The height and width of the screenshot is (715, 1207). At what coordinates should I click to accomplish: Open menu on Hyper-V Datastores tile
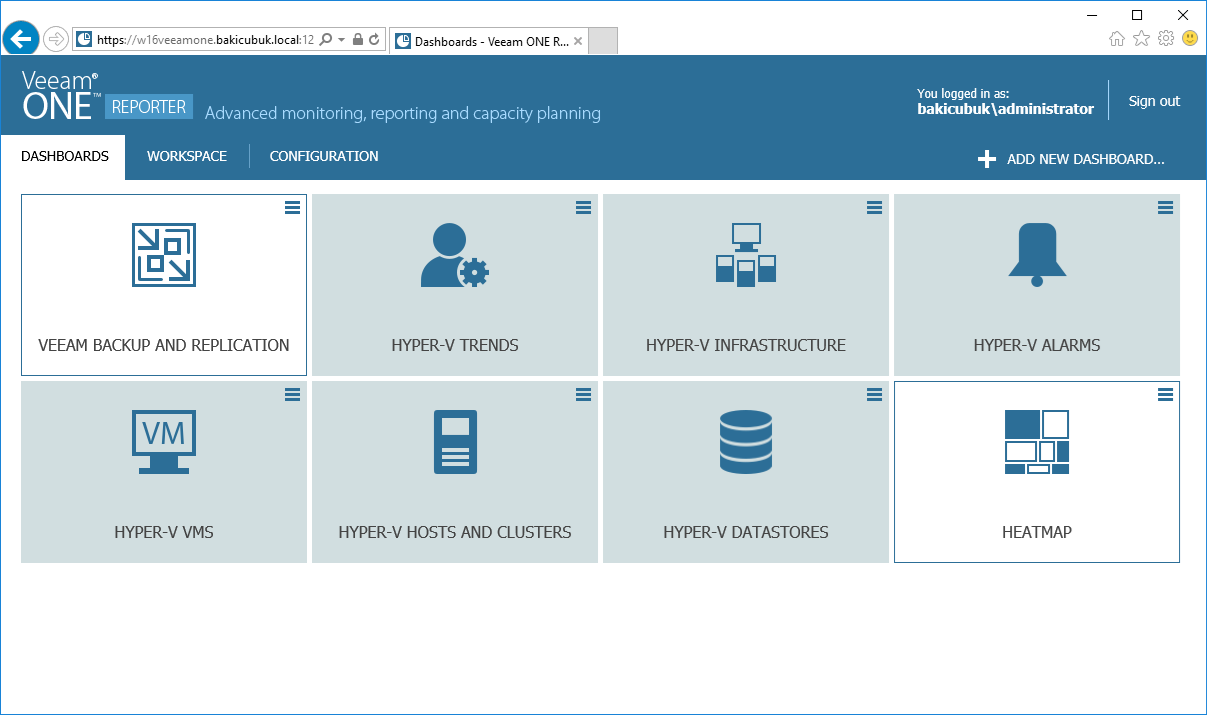click(x=874, y=394)
